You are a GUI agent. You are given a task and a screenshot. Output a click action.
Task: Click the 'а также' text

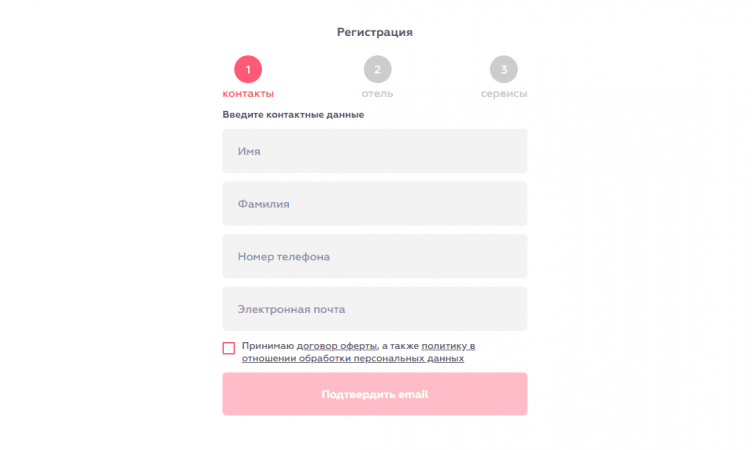400,346
